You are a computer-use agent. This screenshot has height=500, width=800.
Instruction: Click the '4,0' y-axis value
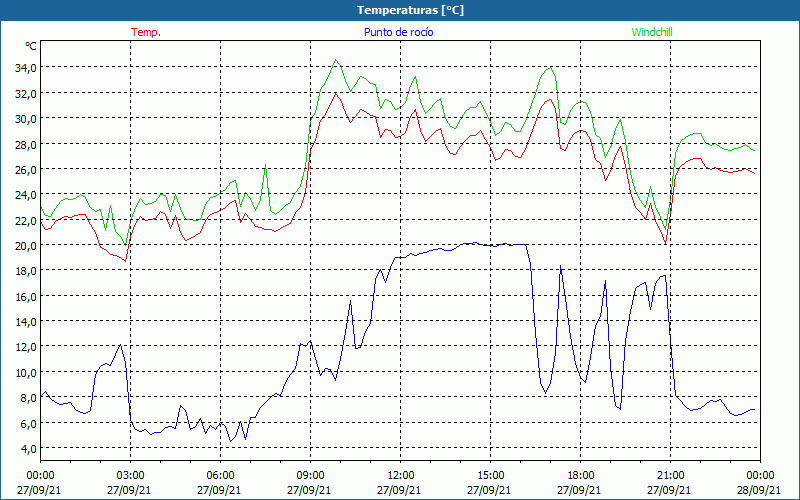[x=28, y=448]
